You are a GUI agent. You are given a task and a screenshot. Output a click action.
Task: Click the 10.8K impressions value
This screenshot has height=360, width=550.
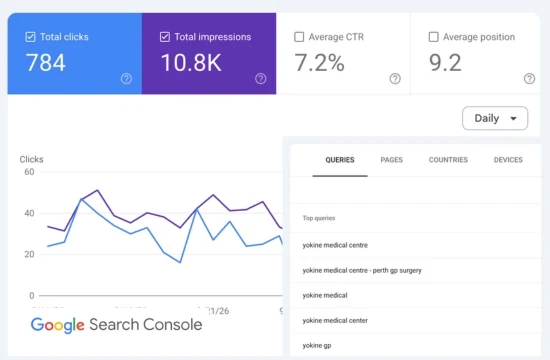[191, 63]
